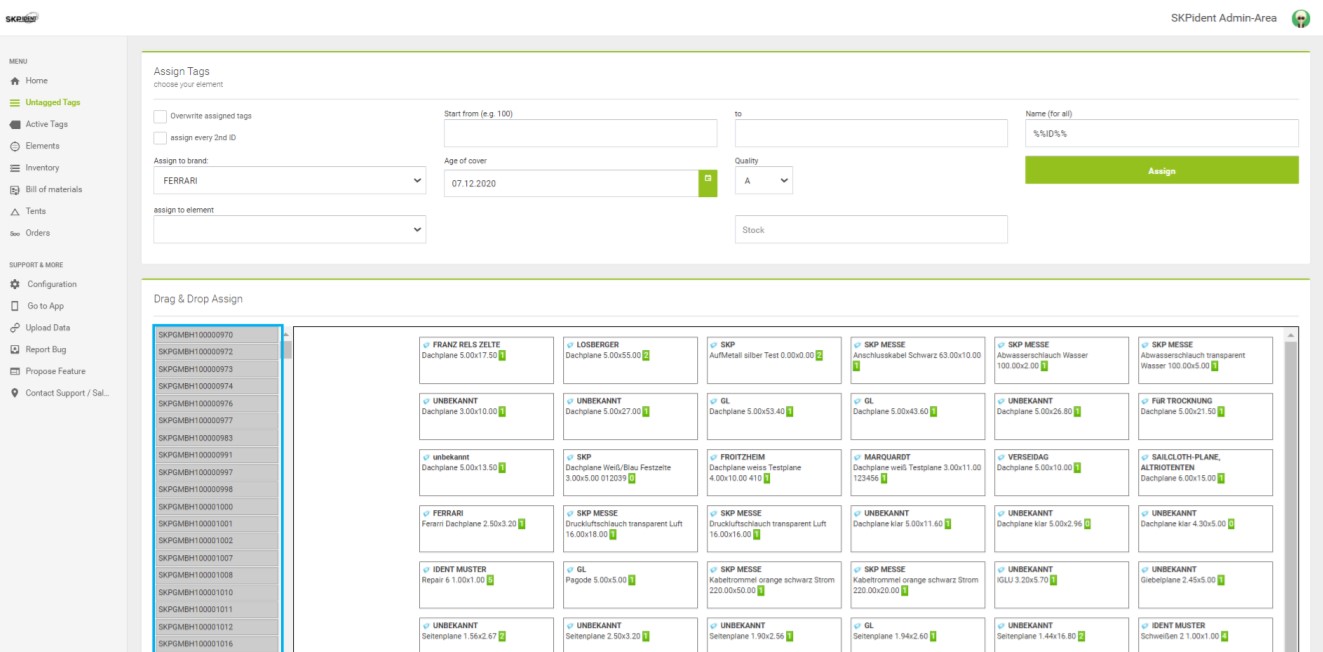Click the user avatar icon at top right
The width and height of the screenshot is (1323, 652).
[x=1300, y=19]
